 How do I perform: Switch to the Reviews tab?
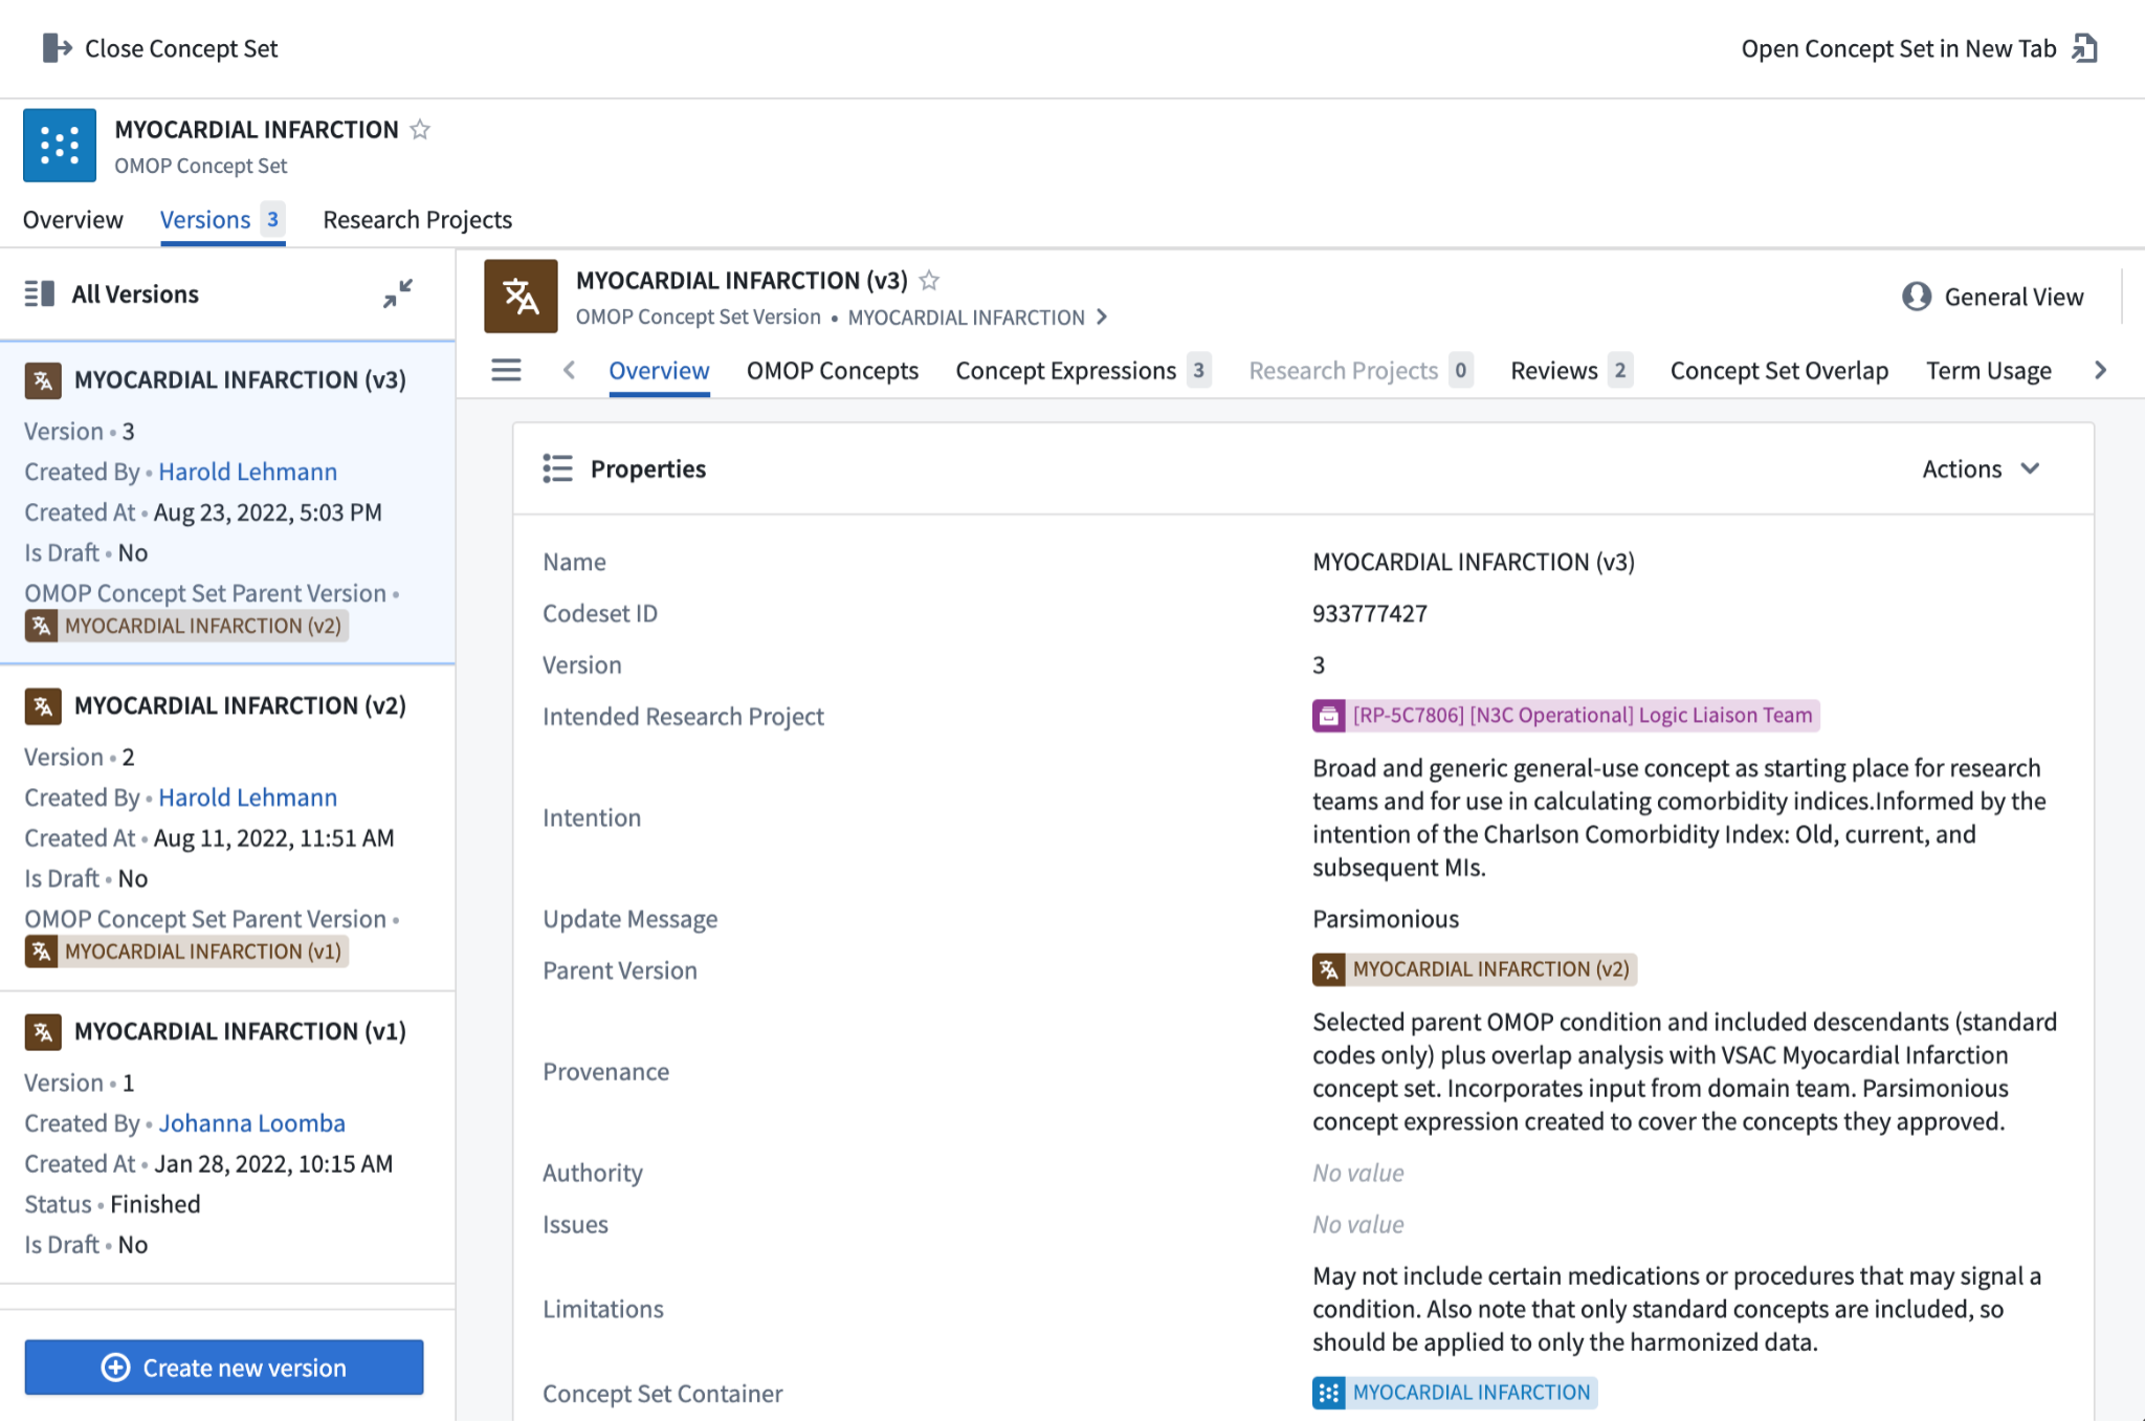tap(1554, 371)
